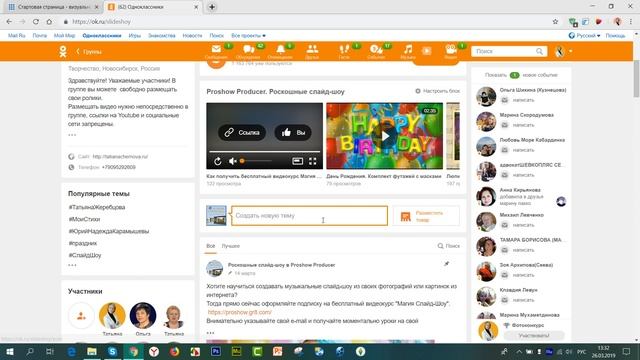Click the Участвовать button for Фотоконкурс
Screen dimensions: 640x360
coord(533,336)
